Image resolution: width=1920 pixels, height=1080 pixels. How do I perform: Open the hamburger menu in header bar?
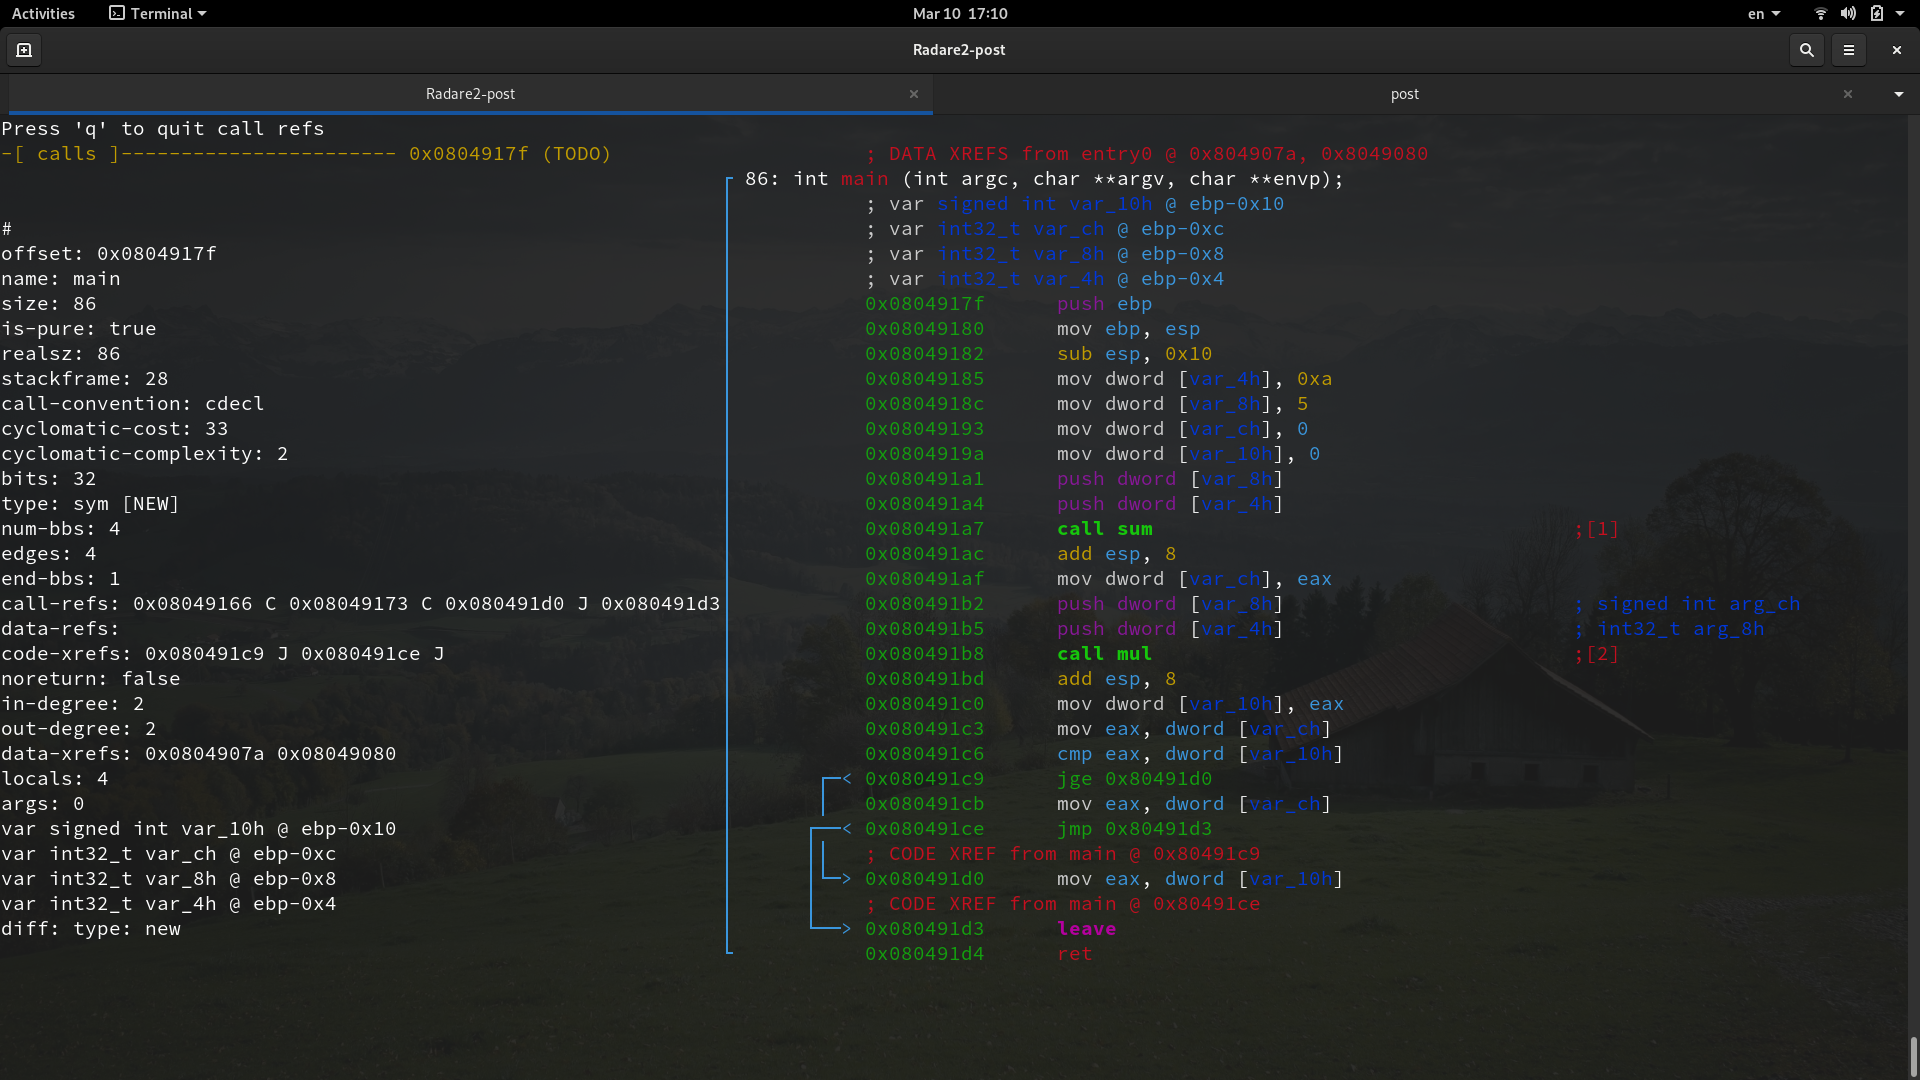[x=1848, y=50]
